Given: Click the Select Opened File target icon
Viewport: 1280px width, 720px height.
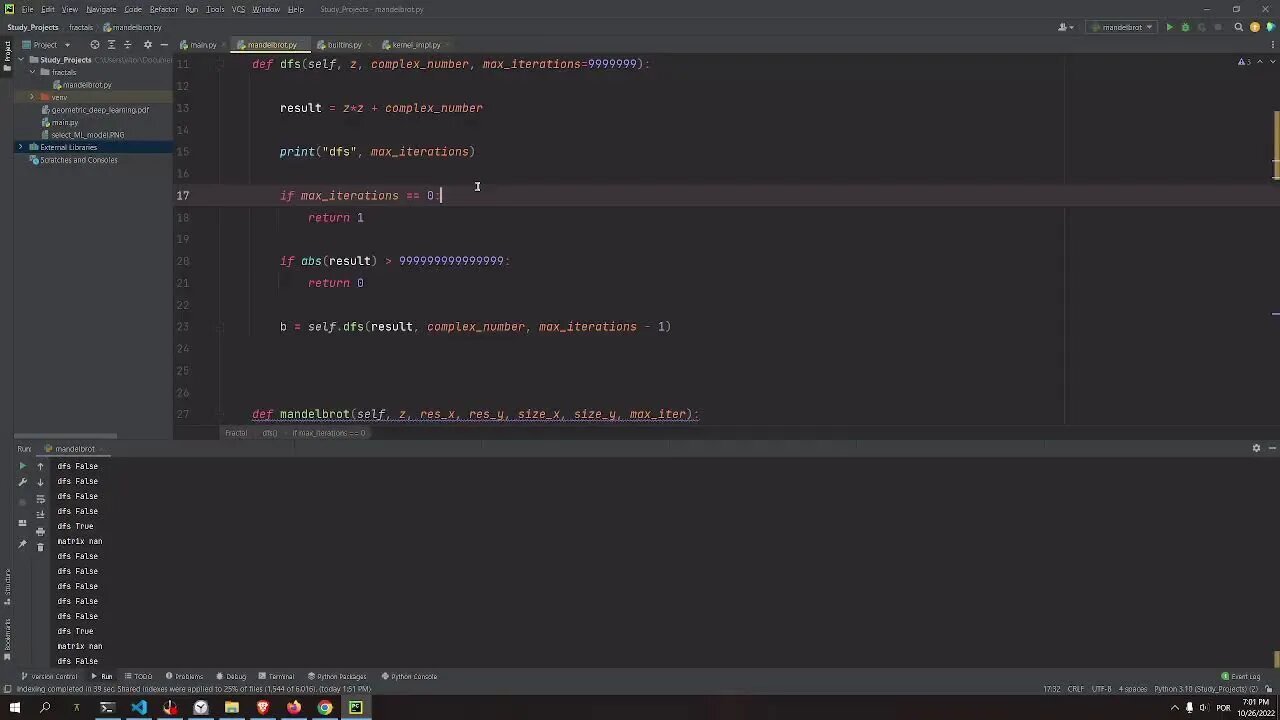Looking at the screenshot, I should pyautogui.click(x=95, y=45).
